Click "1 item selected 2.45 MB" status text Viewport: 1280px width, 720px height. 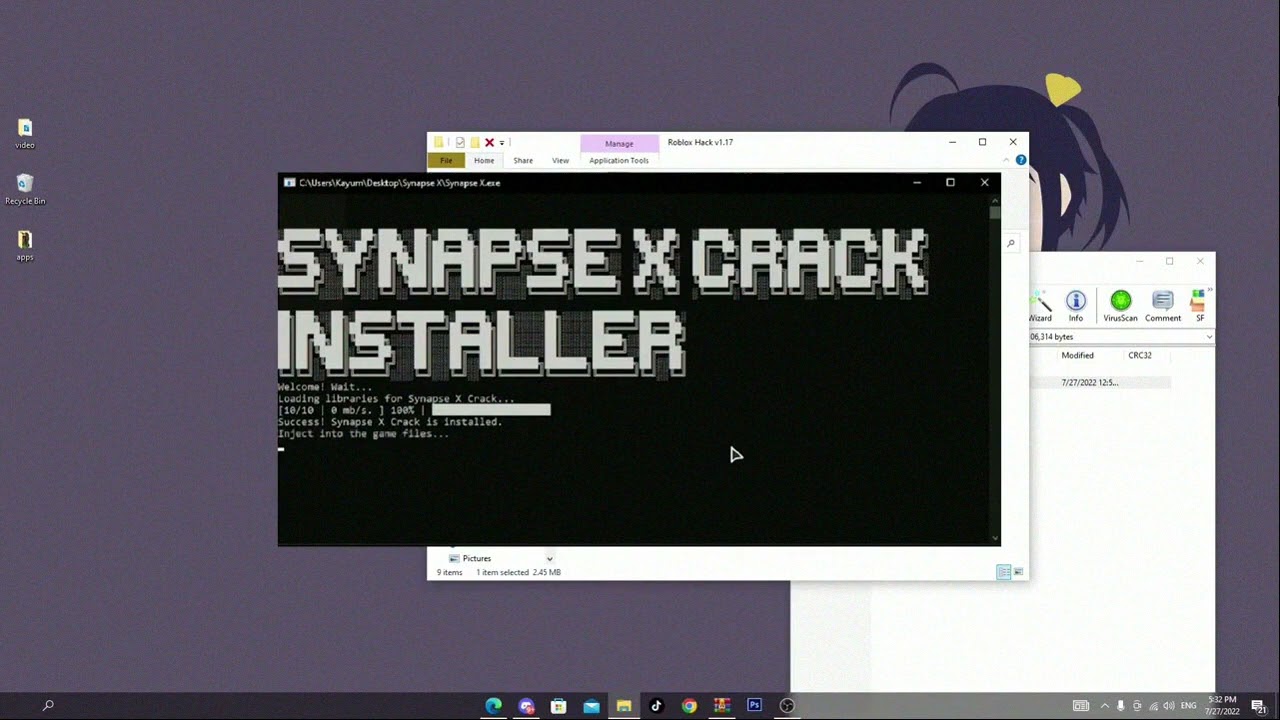(518, 573)
